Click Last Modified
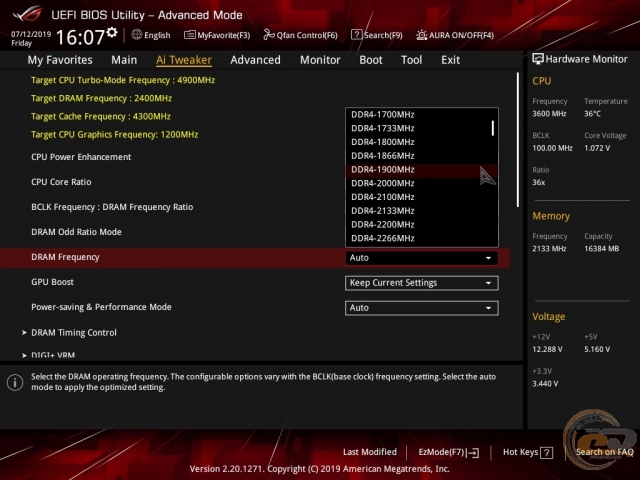The height and width of the screenshot is (480, 640). (370, 452)
